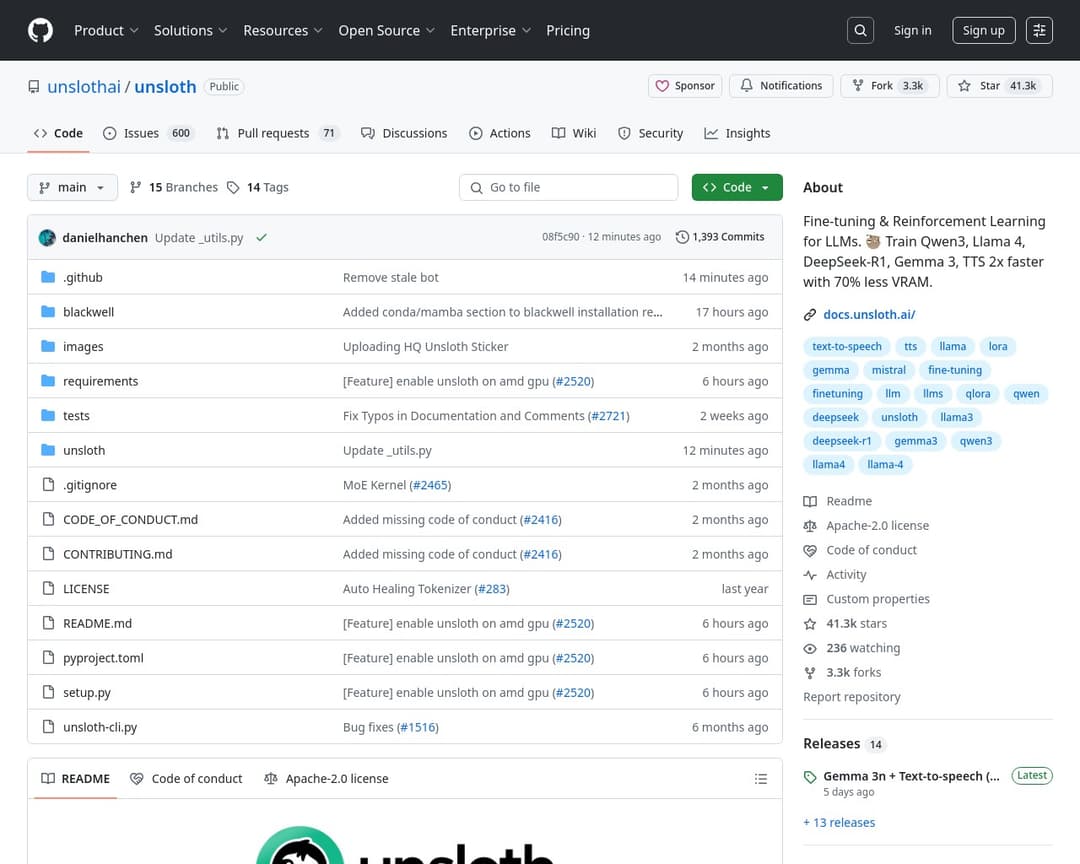
Task: Open the text-to-speech topic tag
Action: pos(847,347)
